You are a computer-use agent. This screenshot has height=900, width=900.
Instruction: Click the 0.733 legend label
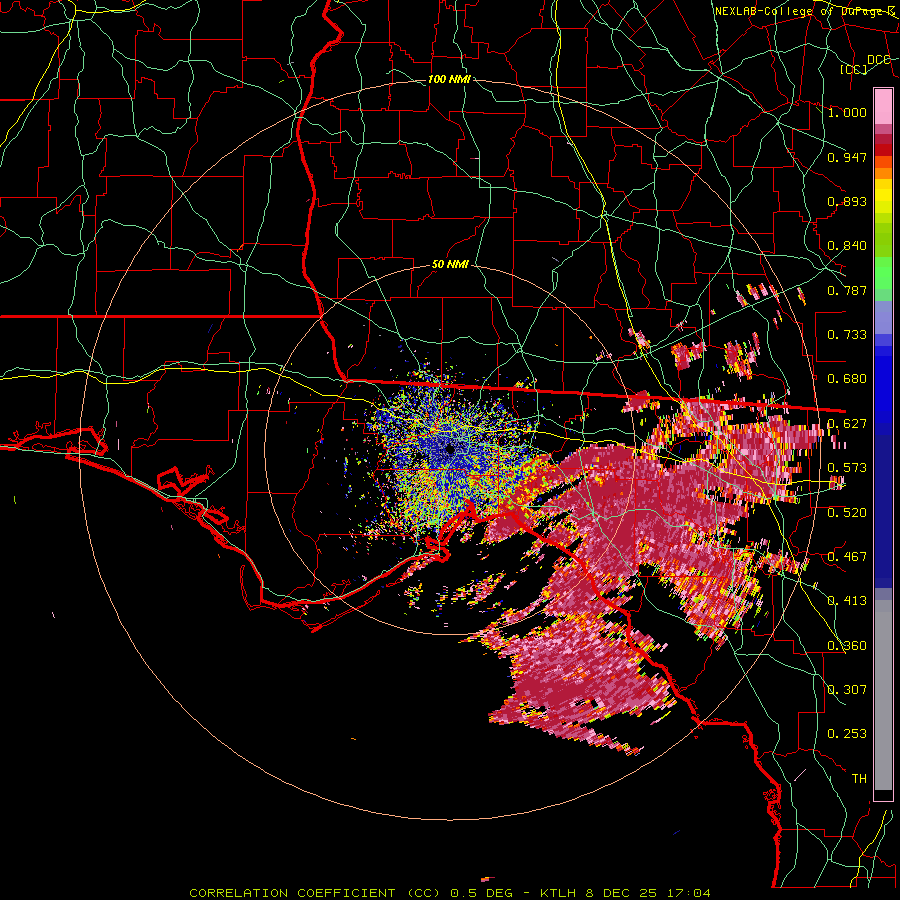(x=847, y=335)
